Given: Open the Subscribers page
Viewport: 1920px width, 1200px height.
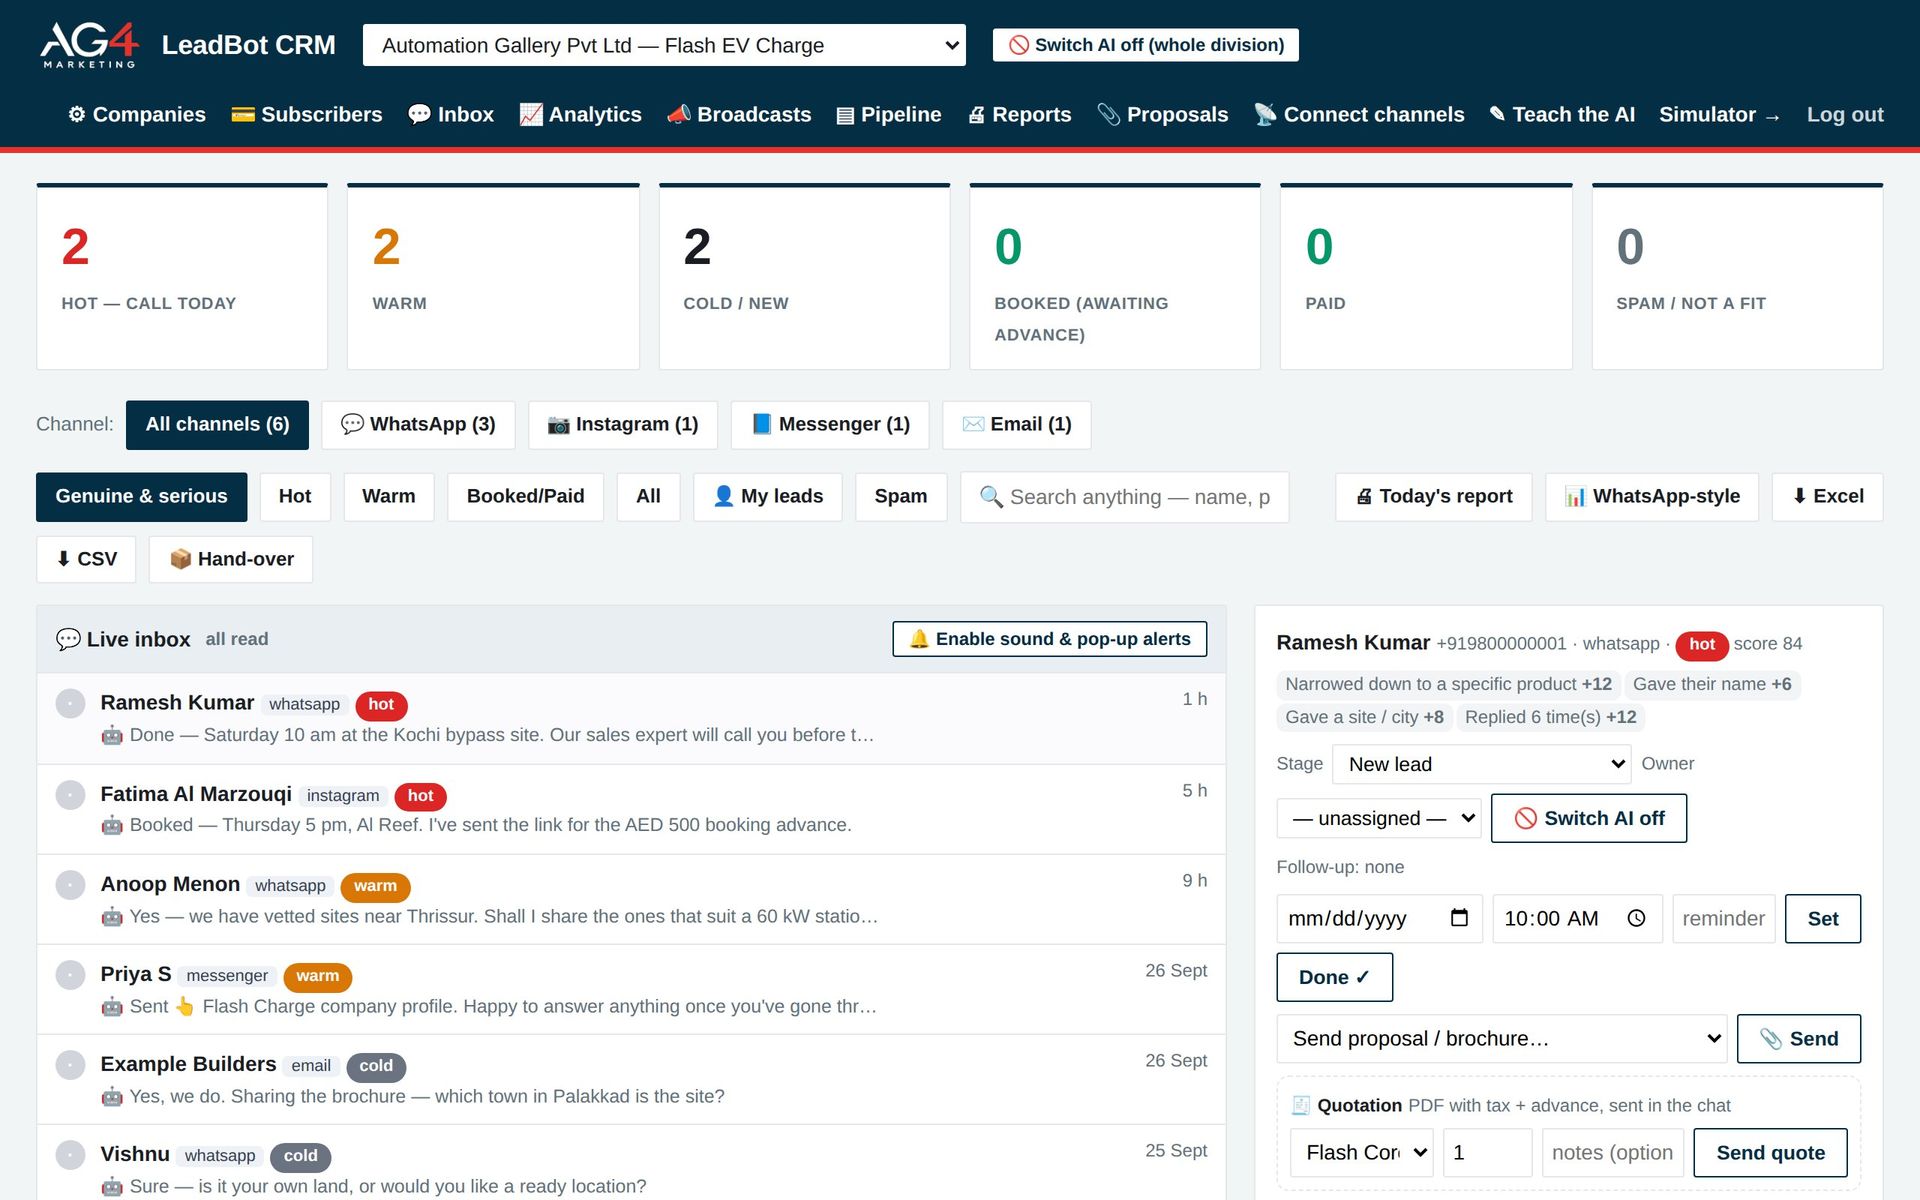Looking at the screenshot, I should pos(307,115).
